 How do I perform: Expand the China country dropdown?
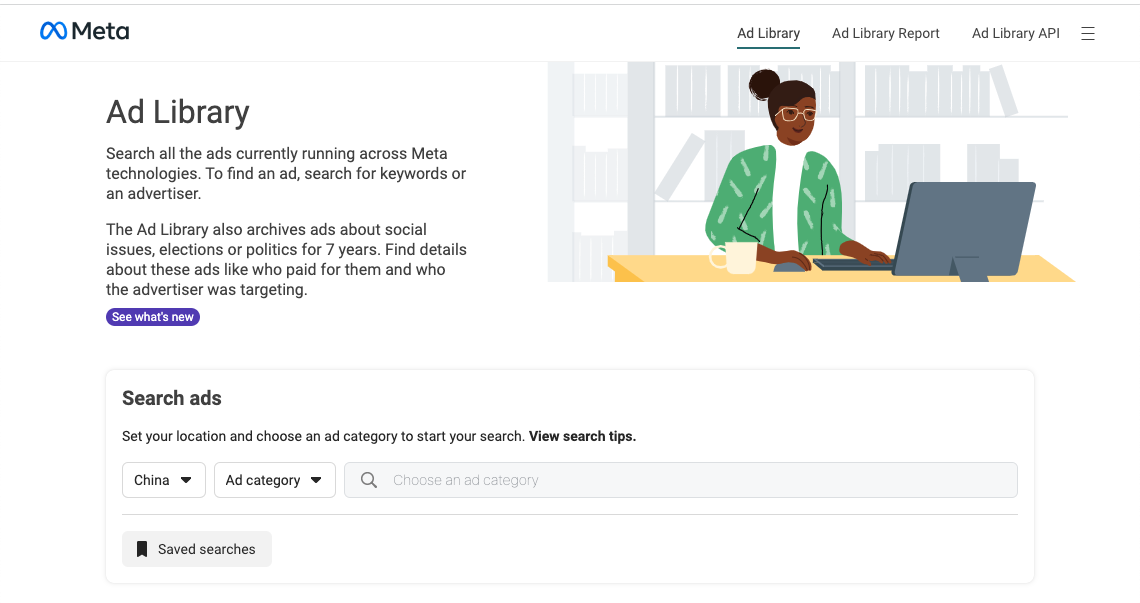163,480
